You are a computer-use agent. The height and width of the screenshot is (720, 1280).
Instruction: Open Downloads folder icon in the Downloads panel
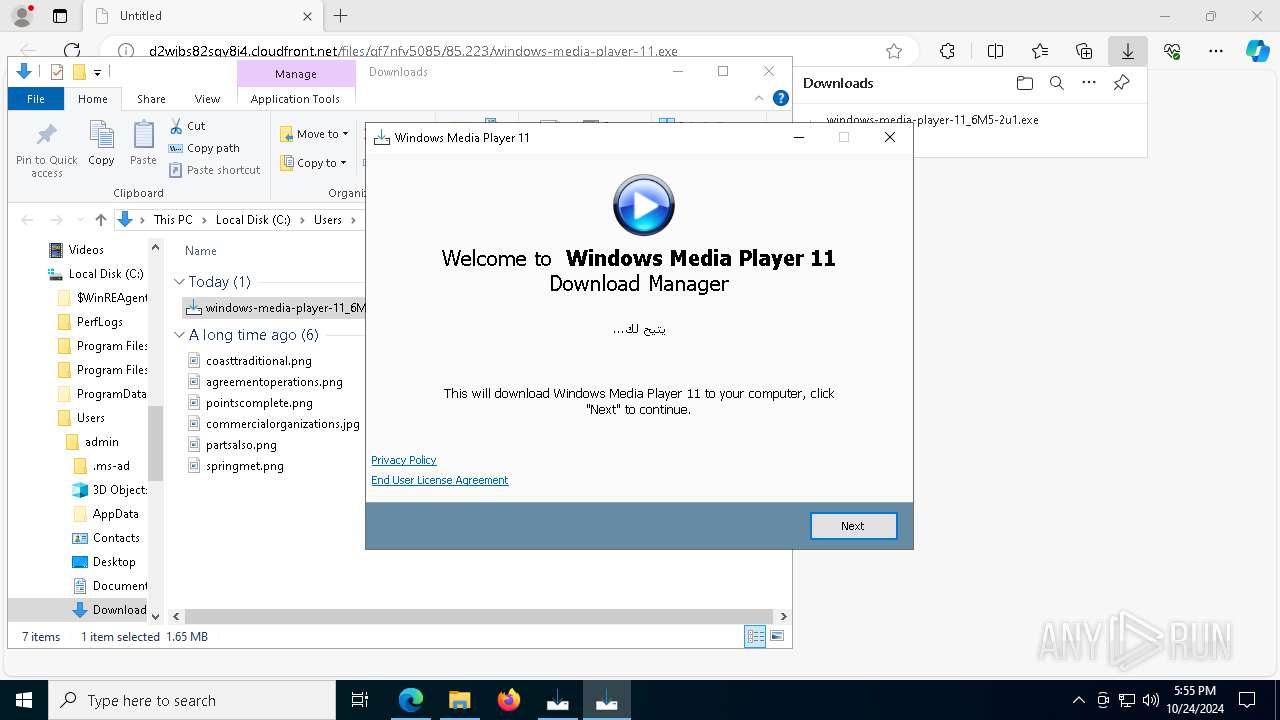click(x=1024, y=83)
